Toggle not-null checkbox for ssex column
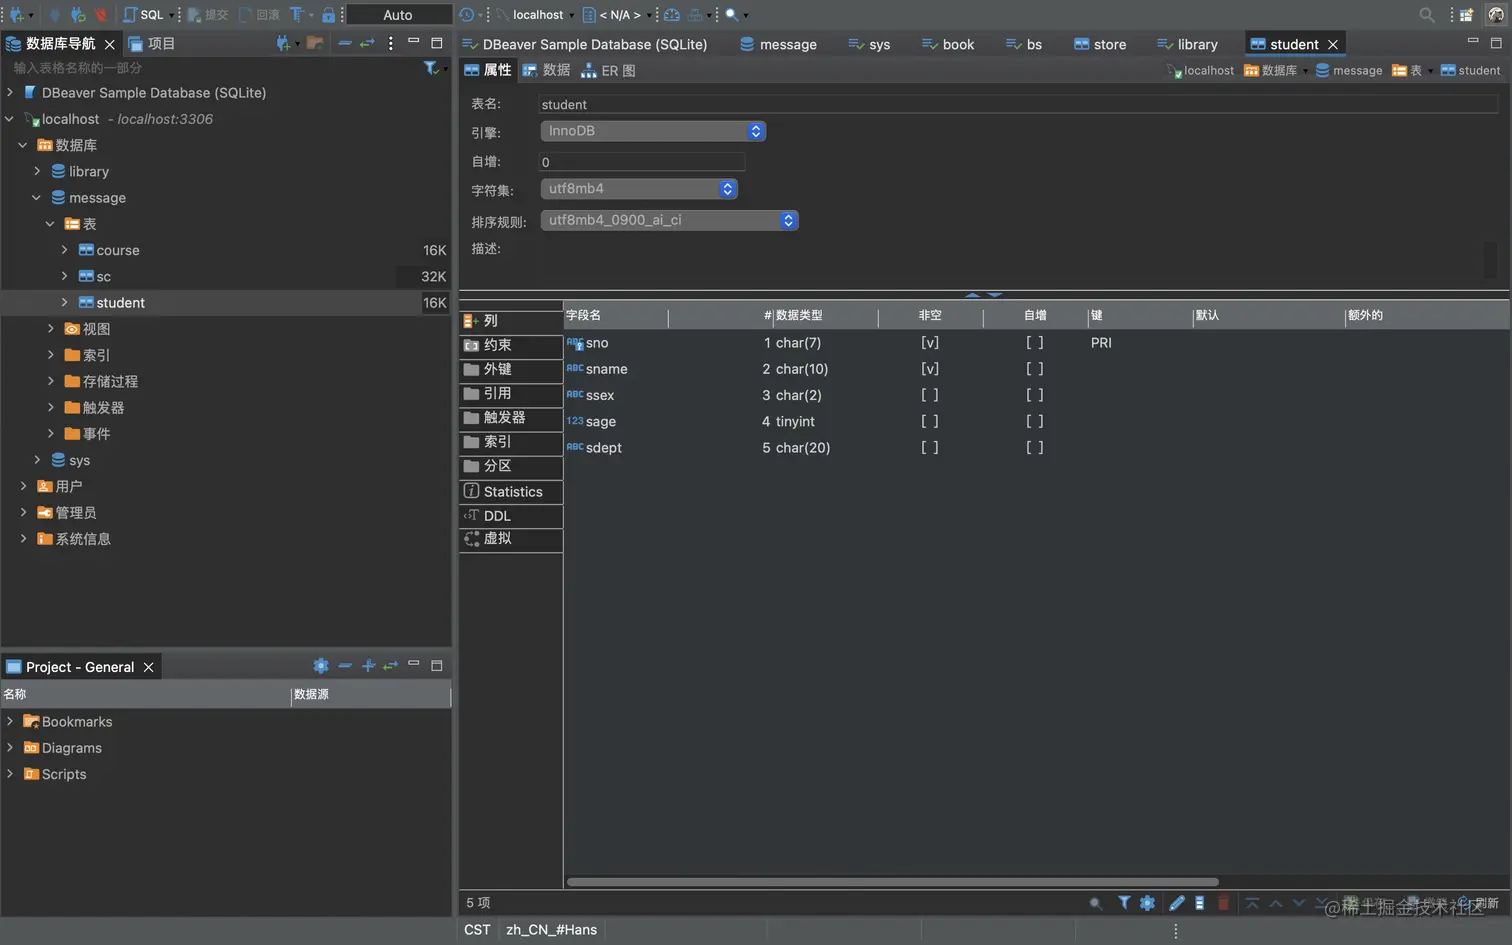 point(930,395)
